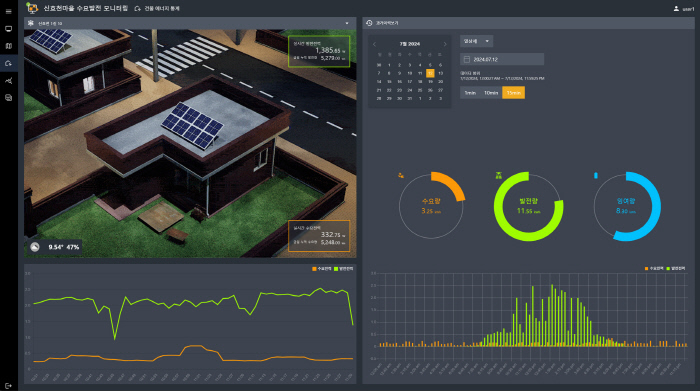Click the logout icon at sidebar bottom
This screenshot has width=700, height=391.
click(x=8, y=386)
